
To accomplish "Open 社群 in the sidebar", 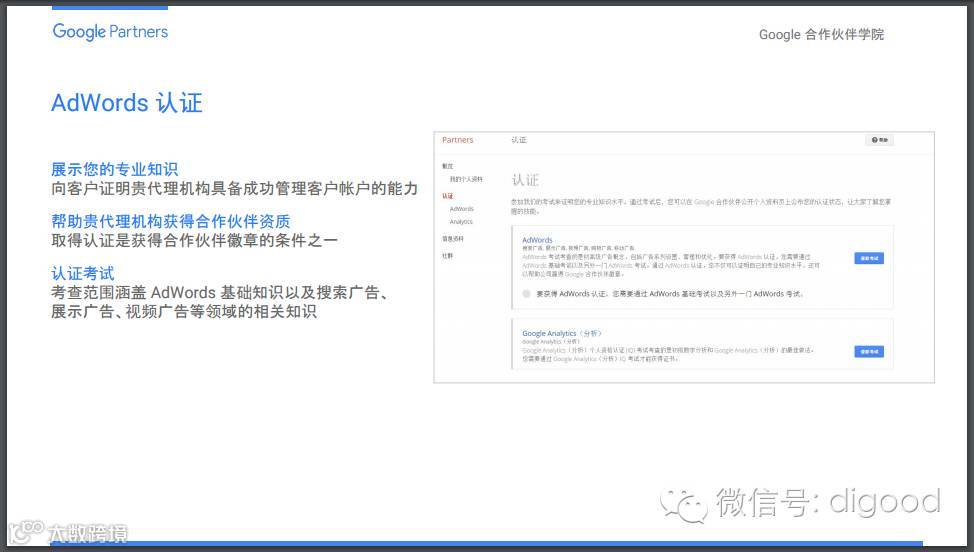I will [x=447, y=256].
